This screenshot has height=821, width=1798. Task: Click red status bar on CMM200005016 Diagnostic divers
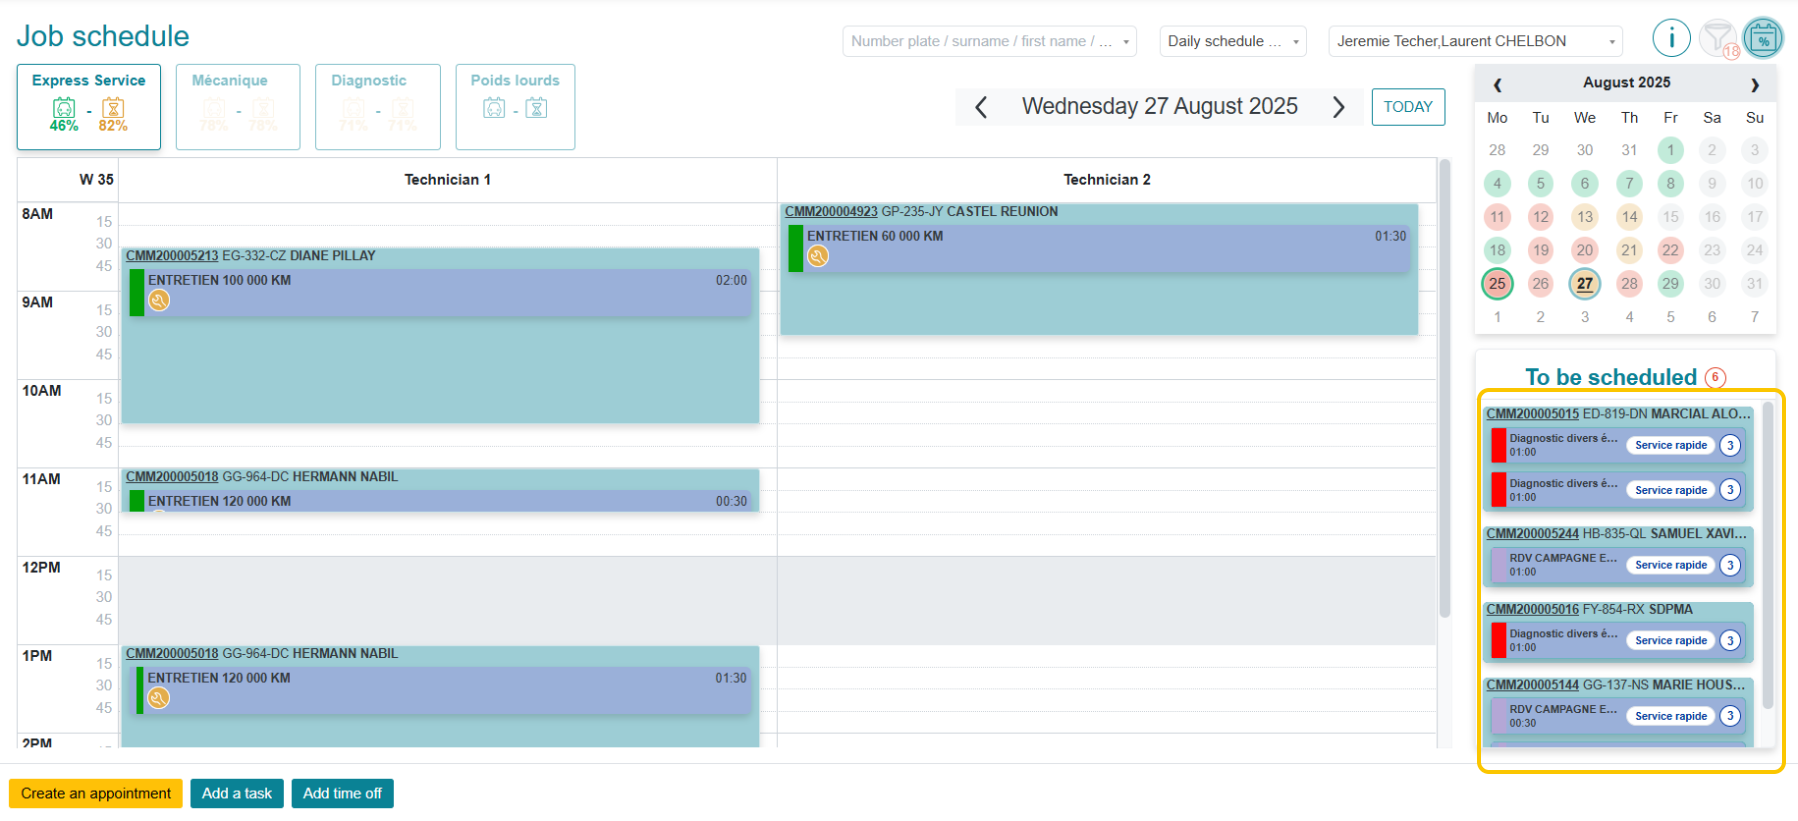pyautogui.click(x=1498, y=641)
